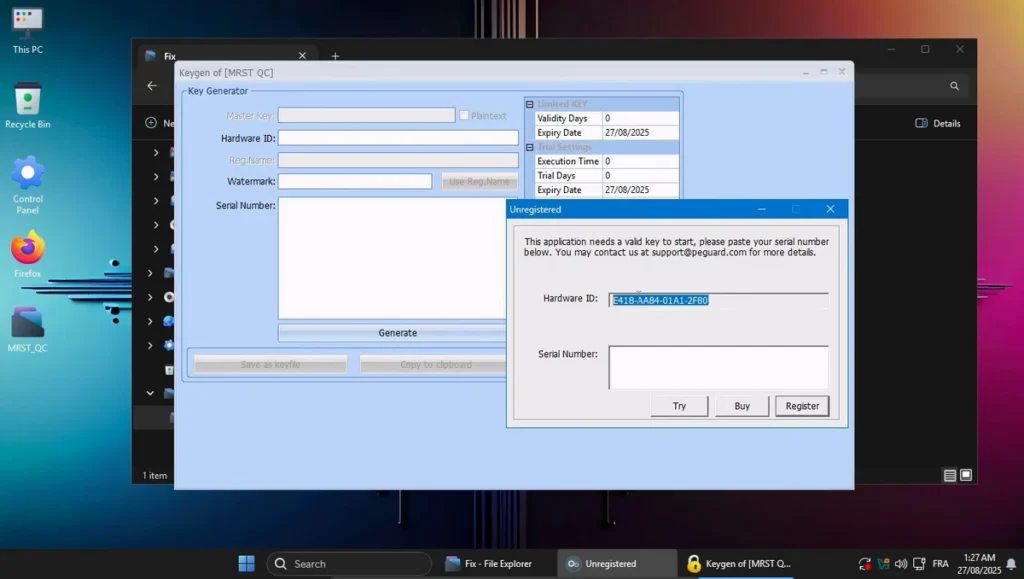Expand the first navigation tree chevron
Screen dimensions: 1024x579
(x=155, y=153)
